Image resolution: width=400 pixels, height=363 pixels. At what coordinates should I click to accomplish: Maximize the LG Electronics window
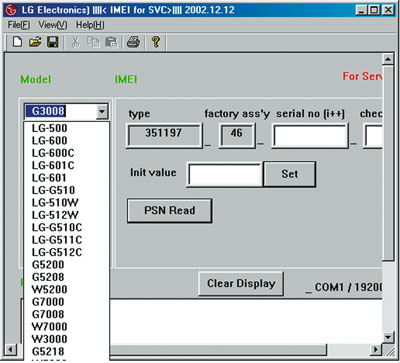pyautogui.click(x=375, y=10)
